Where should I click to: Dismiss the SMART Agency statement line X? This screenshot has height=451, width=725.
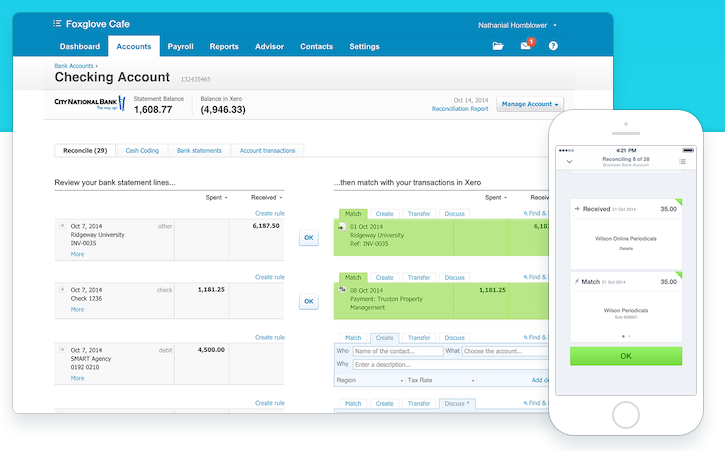coord(62,350)
